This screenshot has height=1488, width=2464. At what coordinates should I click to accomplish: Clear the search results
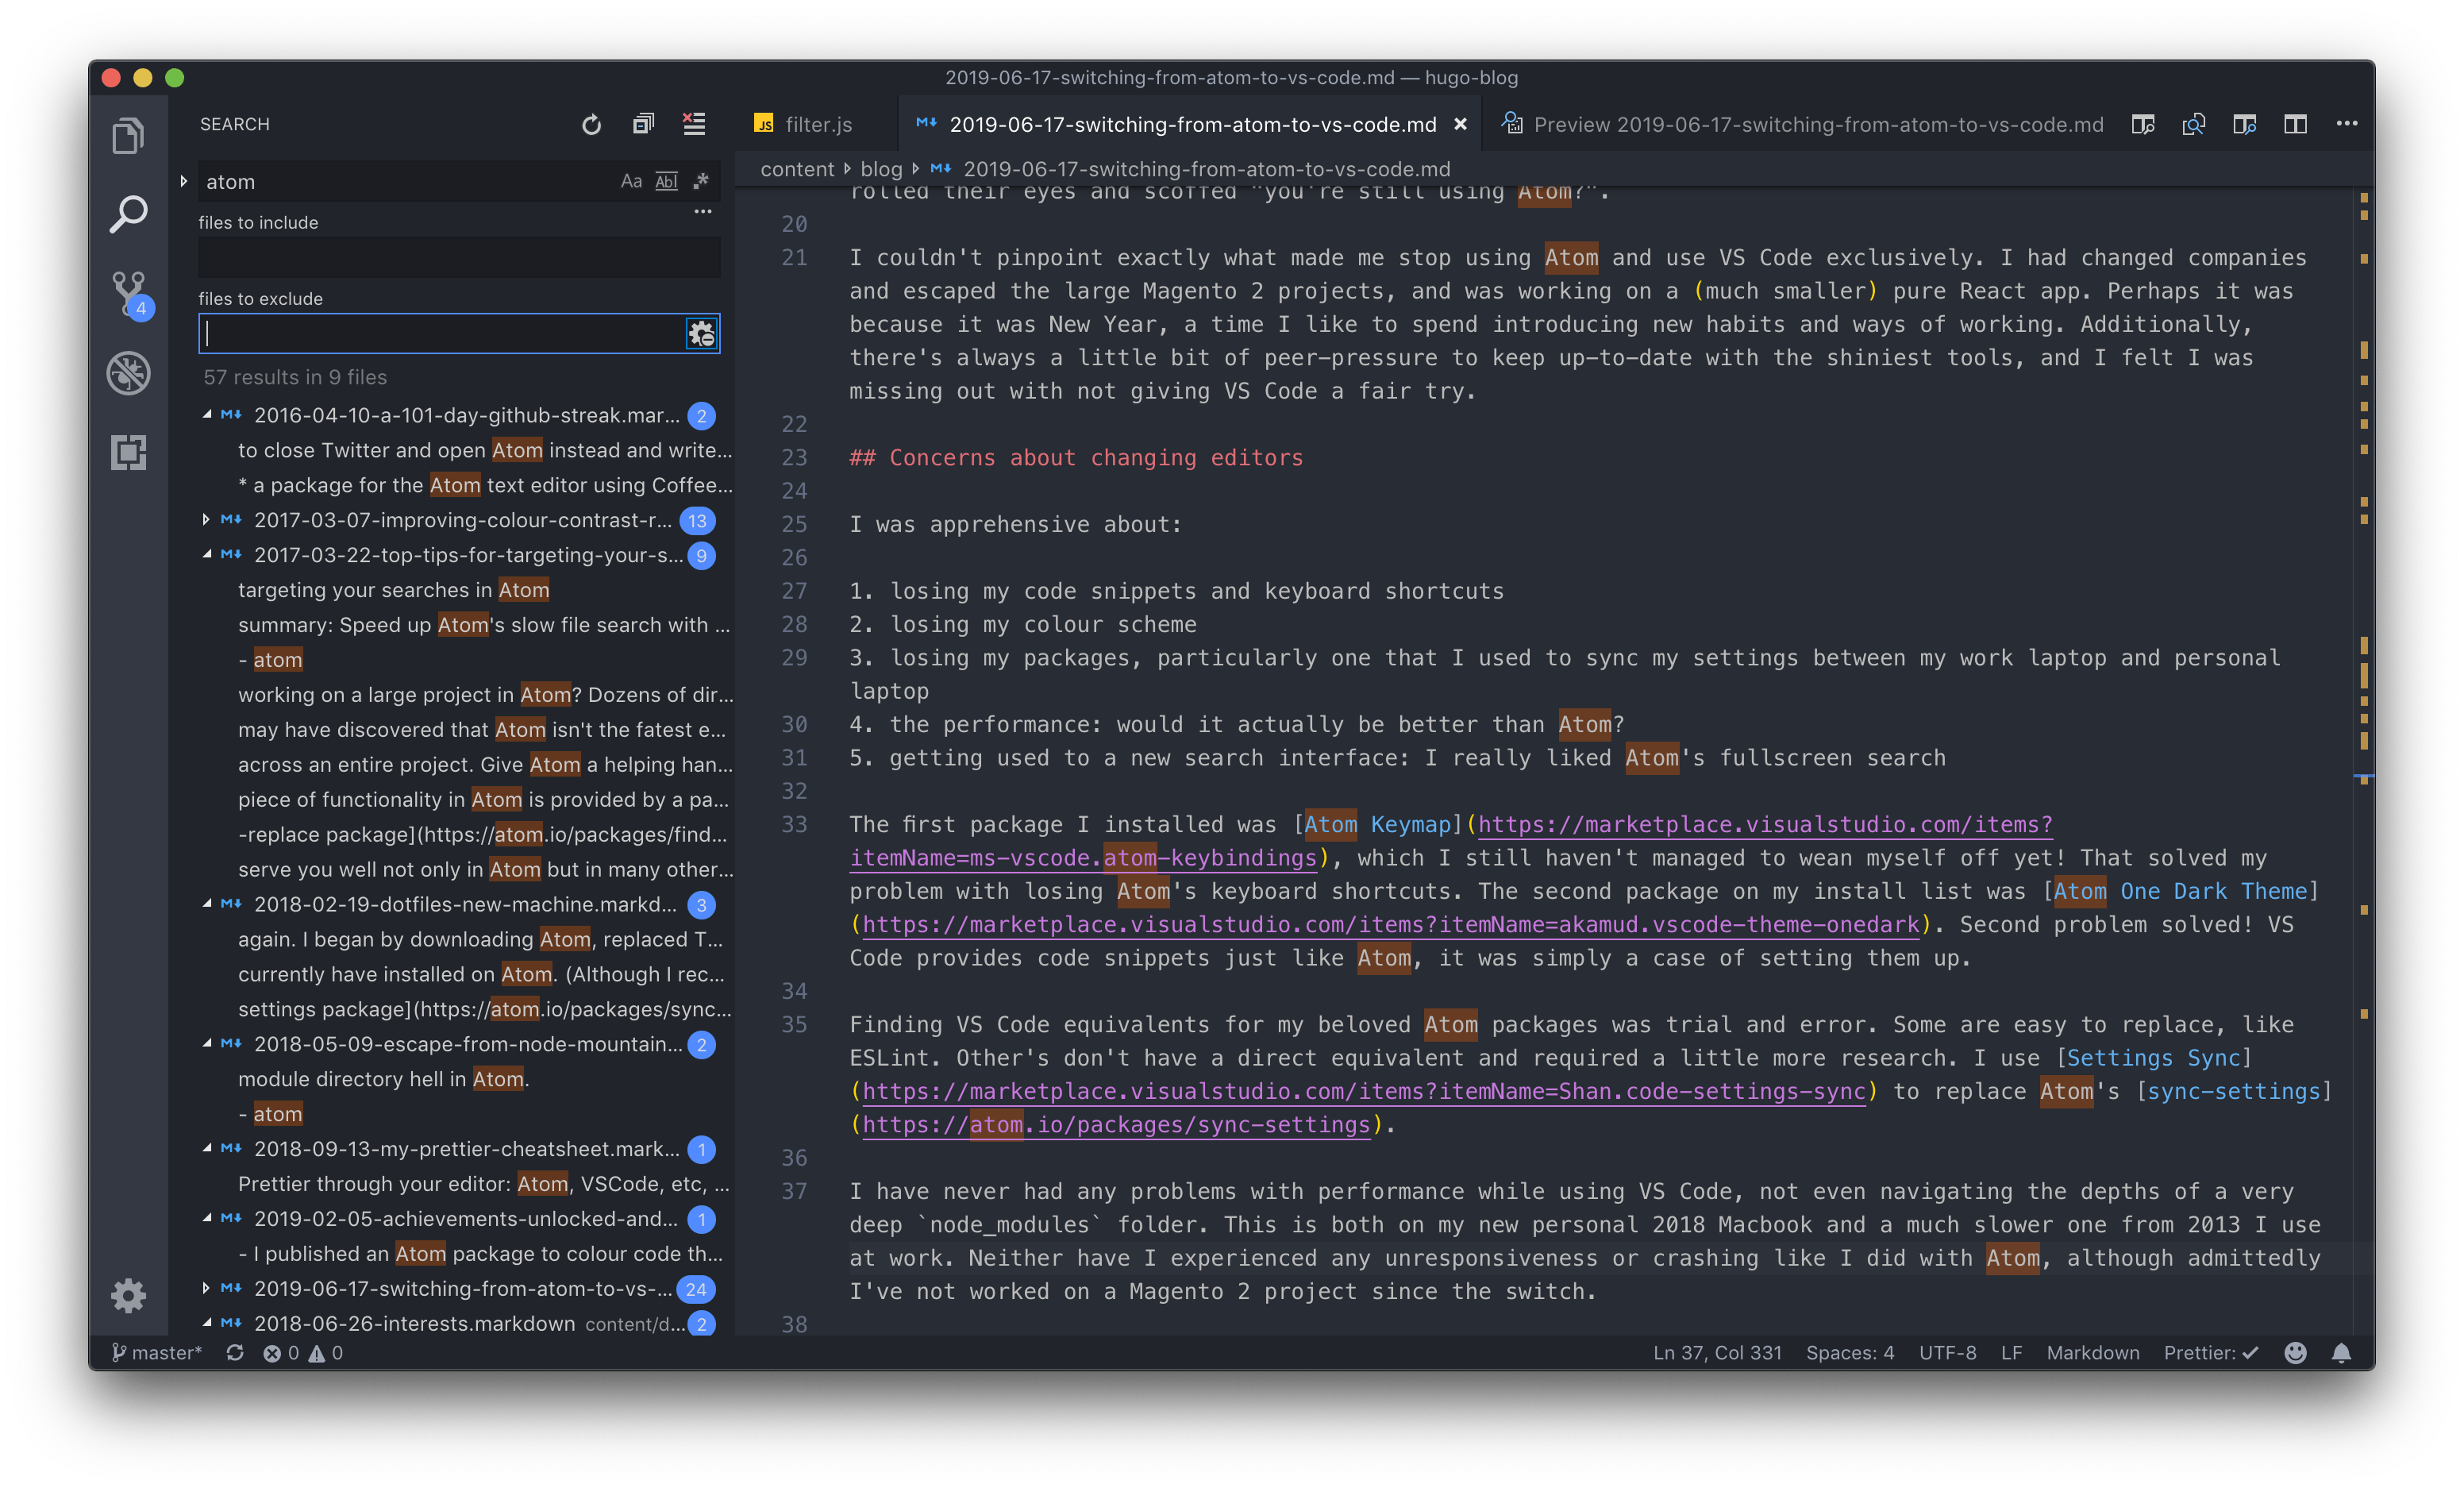[x=694, y=124]
